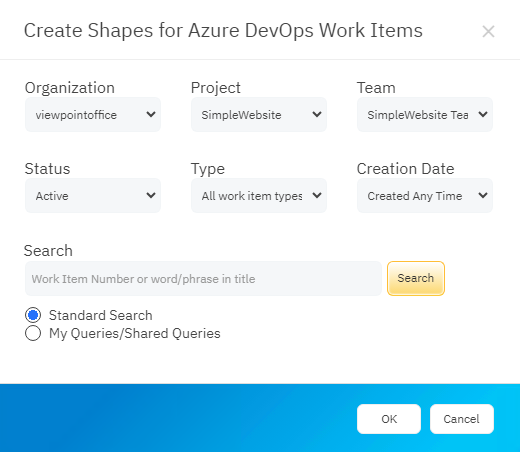Open the Status dropdown showing Active
The height and width of the screenshot is (452, 520).
[x=93, y=196]
